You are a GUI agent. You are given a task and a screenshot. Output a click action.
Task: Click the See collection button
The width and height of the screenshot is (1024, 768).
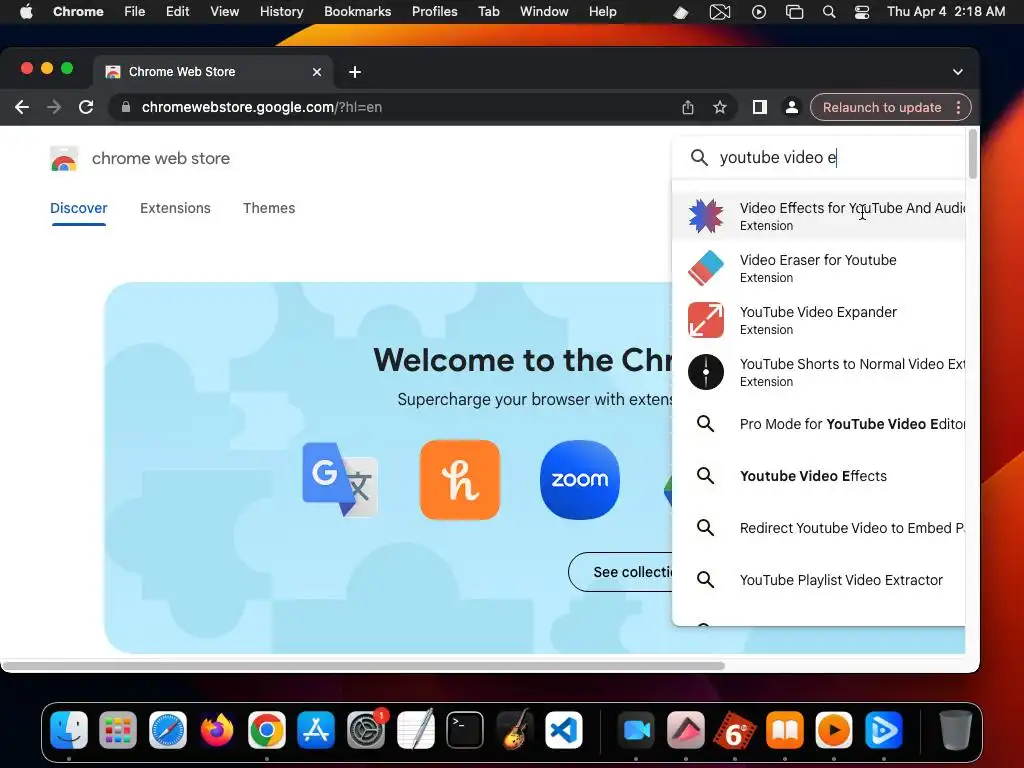[620, 572]
